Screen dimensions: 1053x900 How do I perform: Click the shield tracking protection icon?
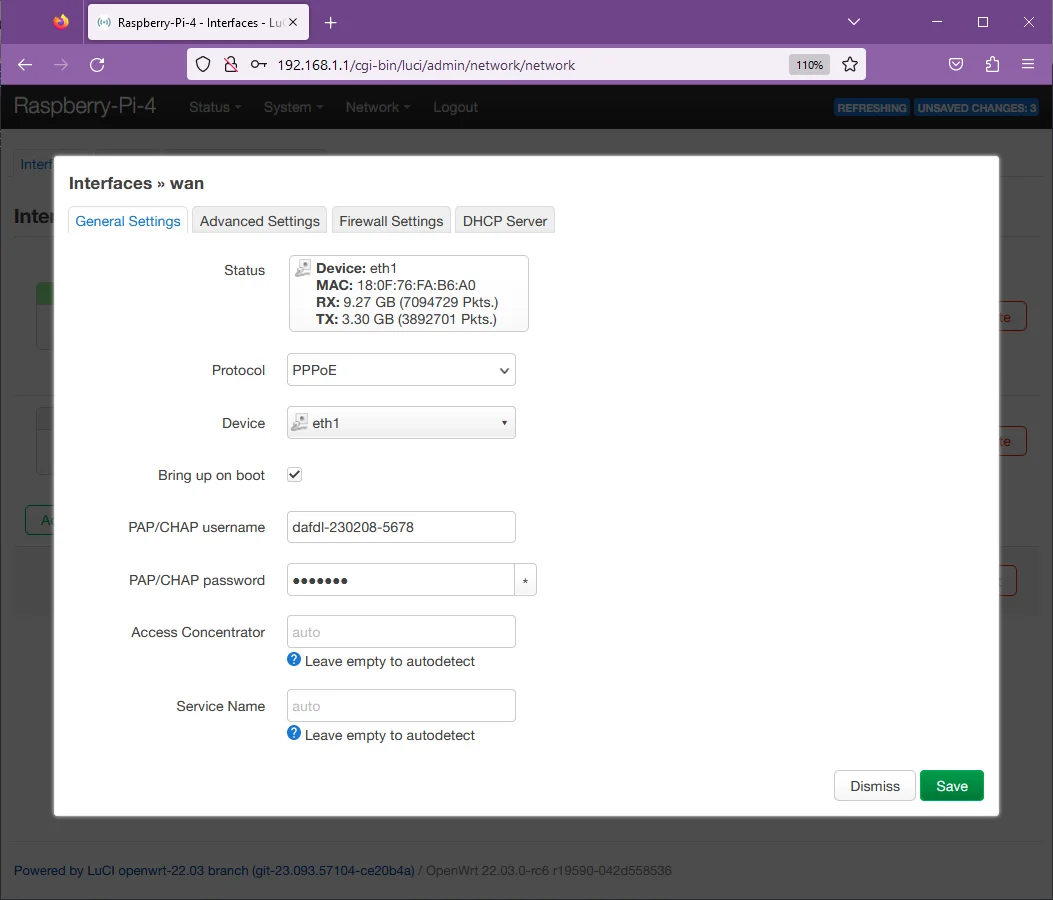[x=203, y=65]
